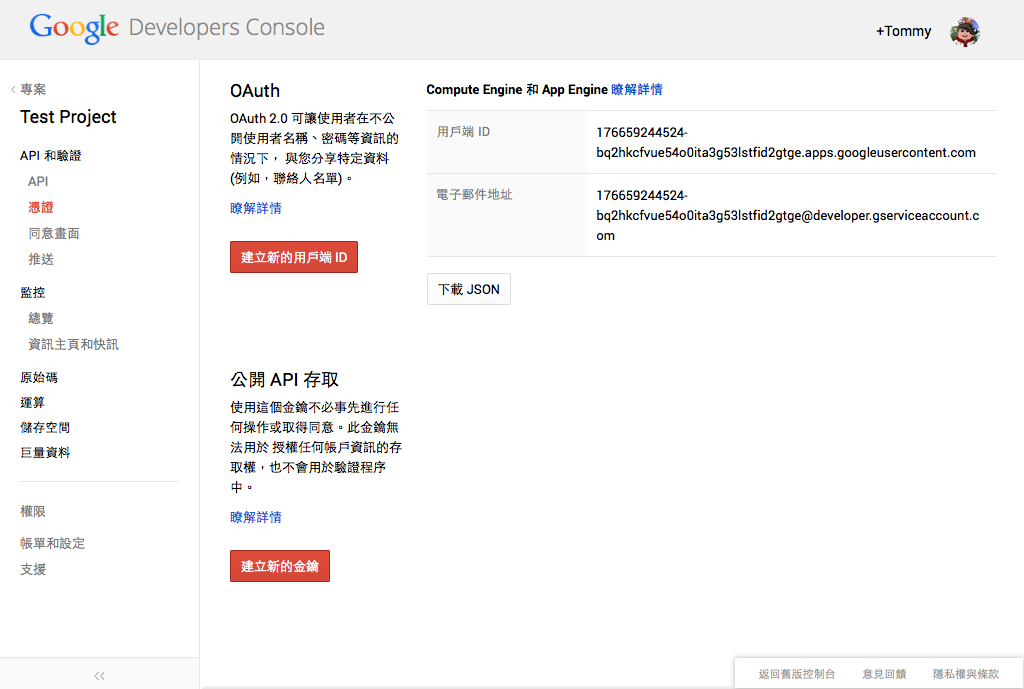The width and height of the screenshot is (1024, 689).
Task: Open 瞭解詳情 link under OAuth description
Action: pos(255,208)
